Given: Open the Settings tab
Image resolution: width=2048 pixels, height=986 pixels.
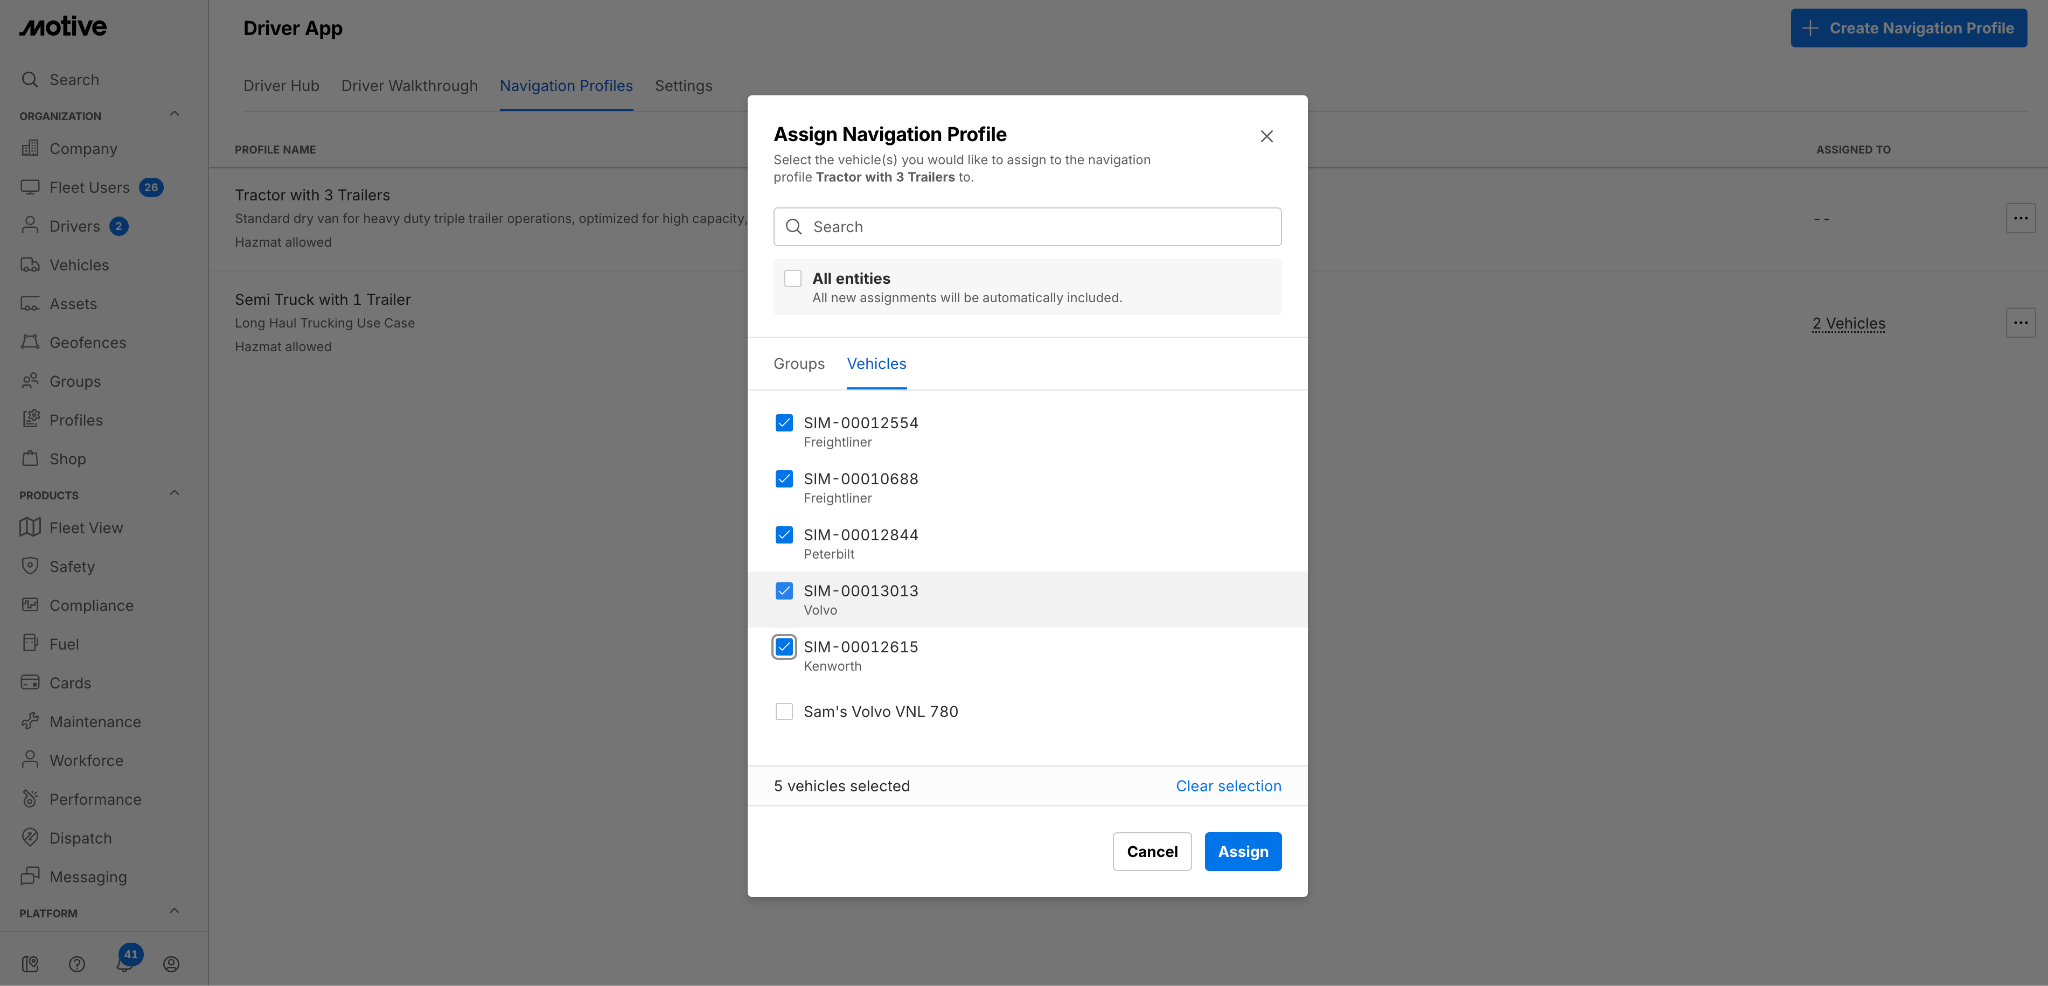Looking at the screenshot, I should tap(684, 86).
